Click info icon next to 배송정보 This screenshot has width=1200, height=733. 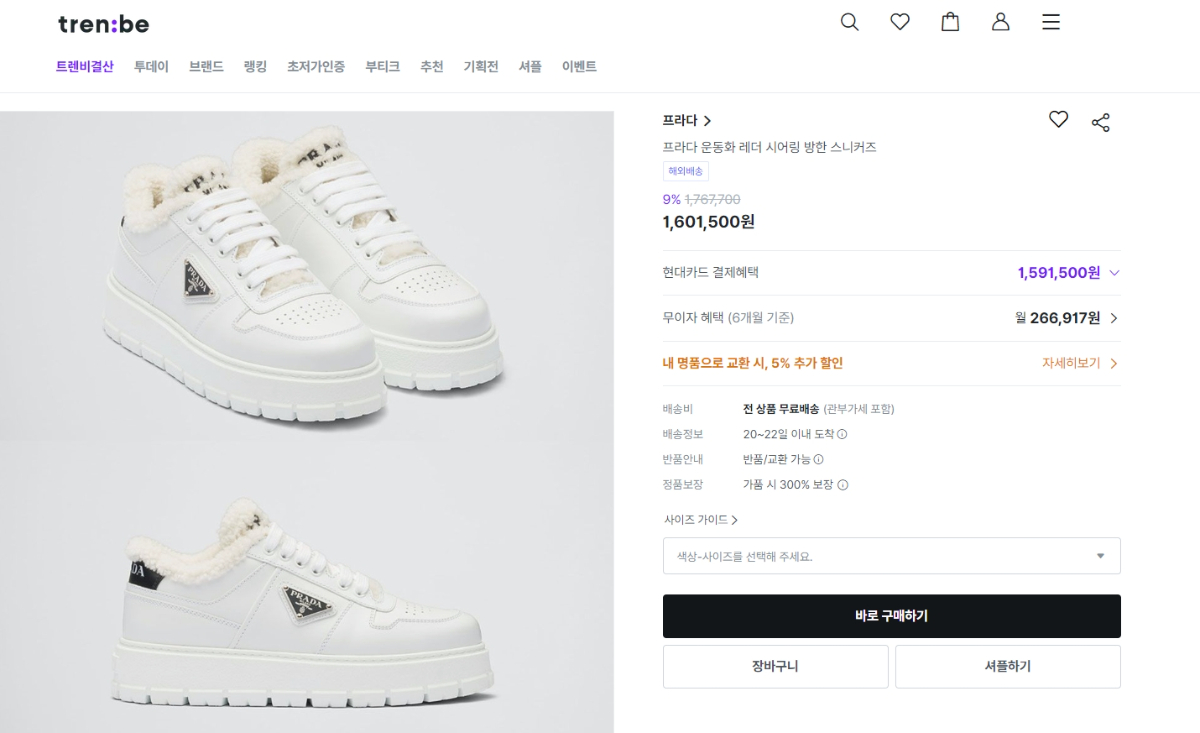842,434
